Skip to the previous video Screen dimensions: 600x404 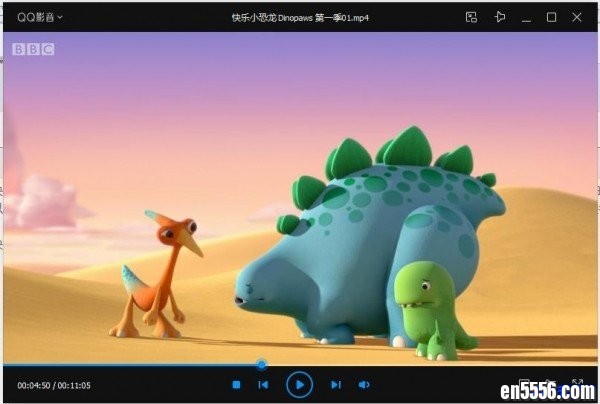tap(263, 385)
